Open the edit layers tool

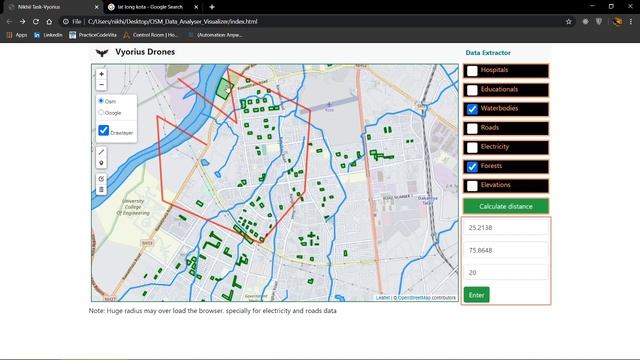101,179
